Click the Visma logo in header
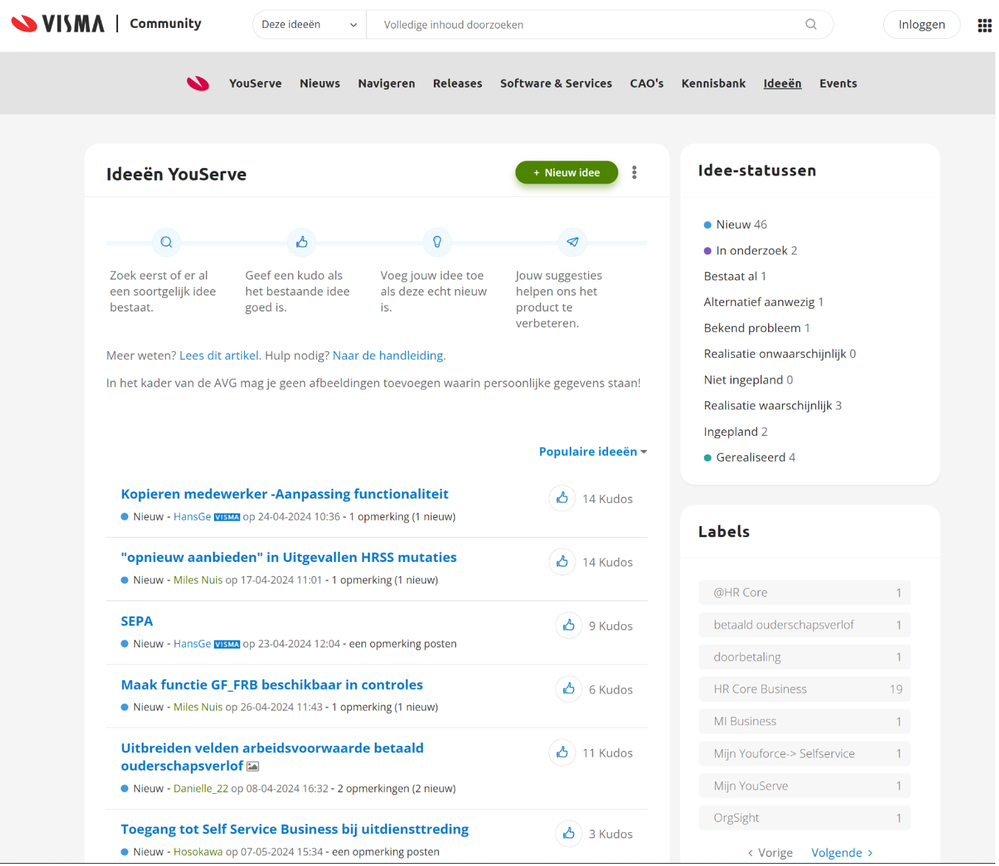The width and height of the screenshot is (999, 866). (x=58, y=24)
